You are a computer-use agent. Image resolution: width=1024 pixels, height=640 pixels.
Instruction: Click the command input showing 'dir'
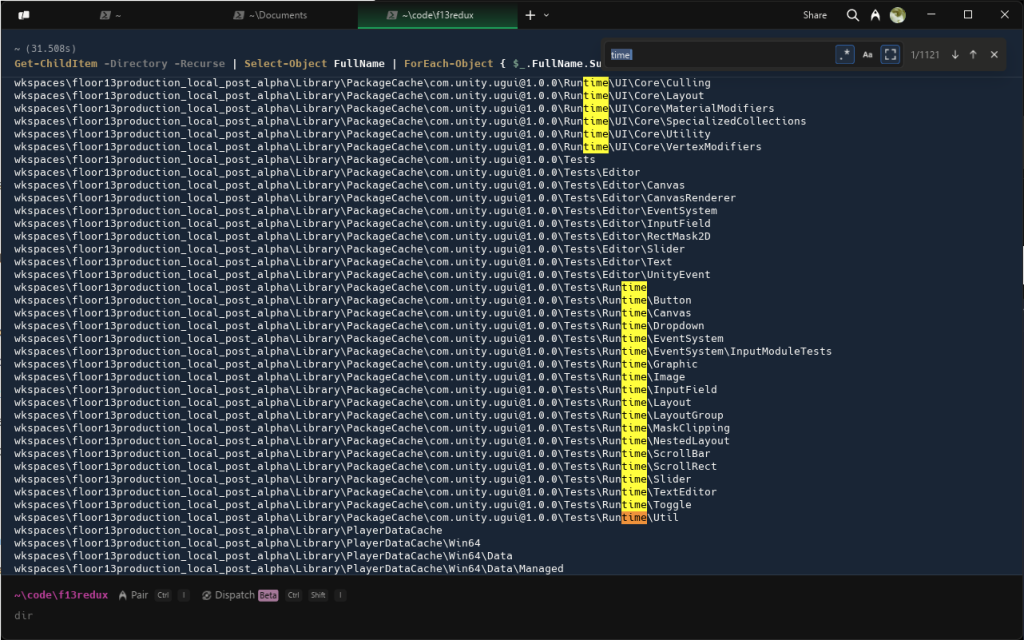click(x=24, y=615)
